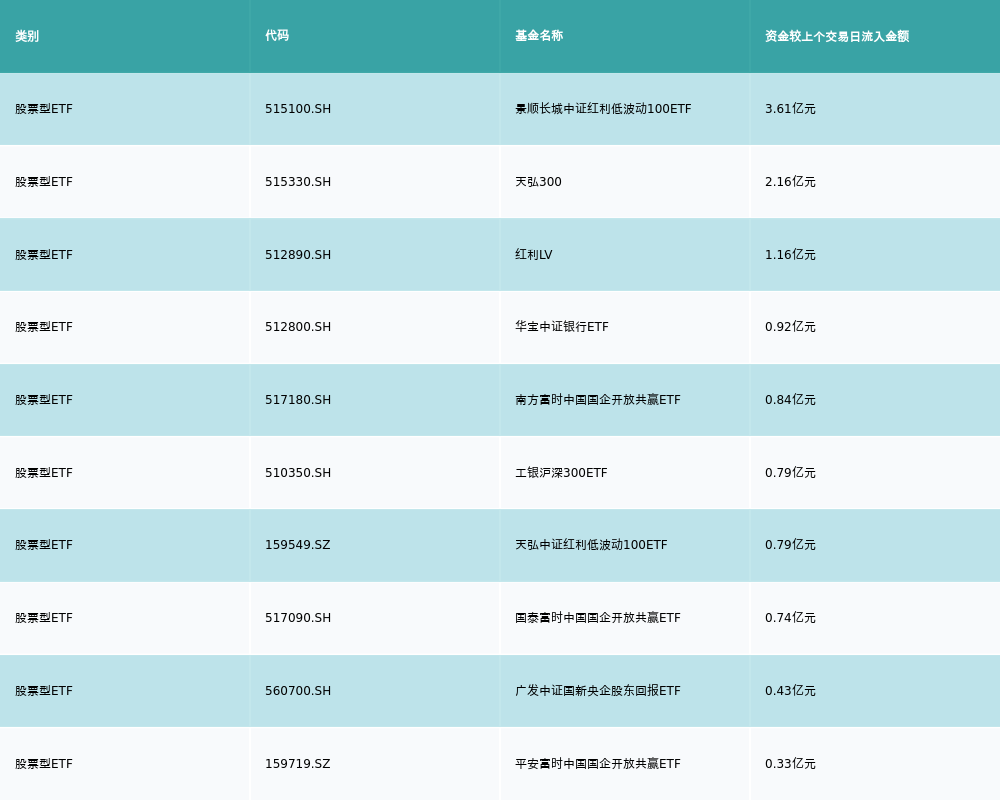Click the 广发中证国新央企股东回报ETF name
Viewport: 1000px width, 800px height.
[597, 691]
